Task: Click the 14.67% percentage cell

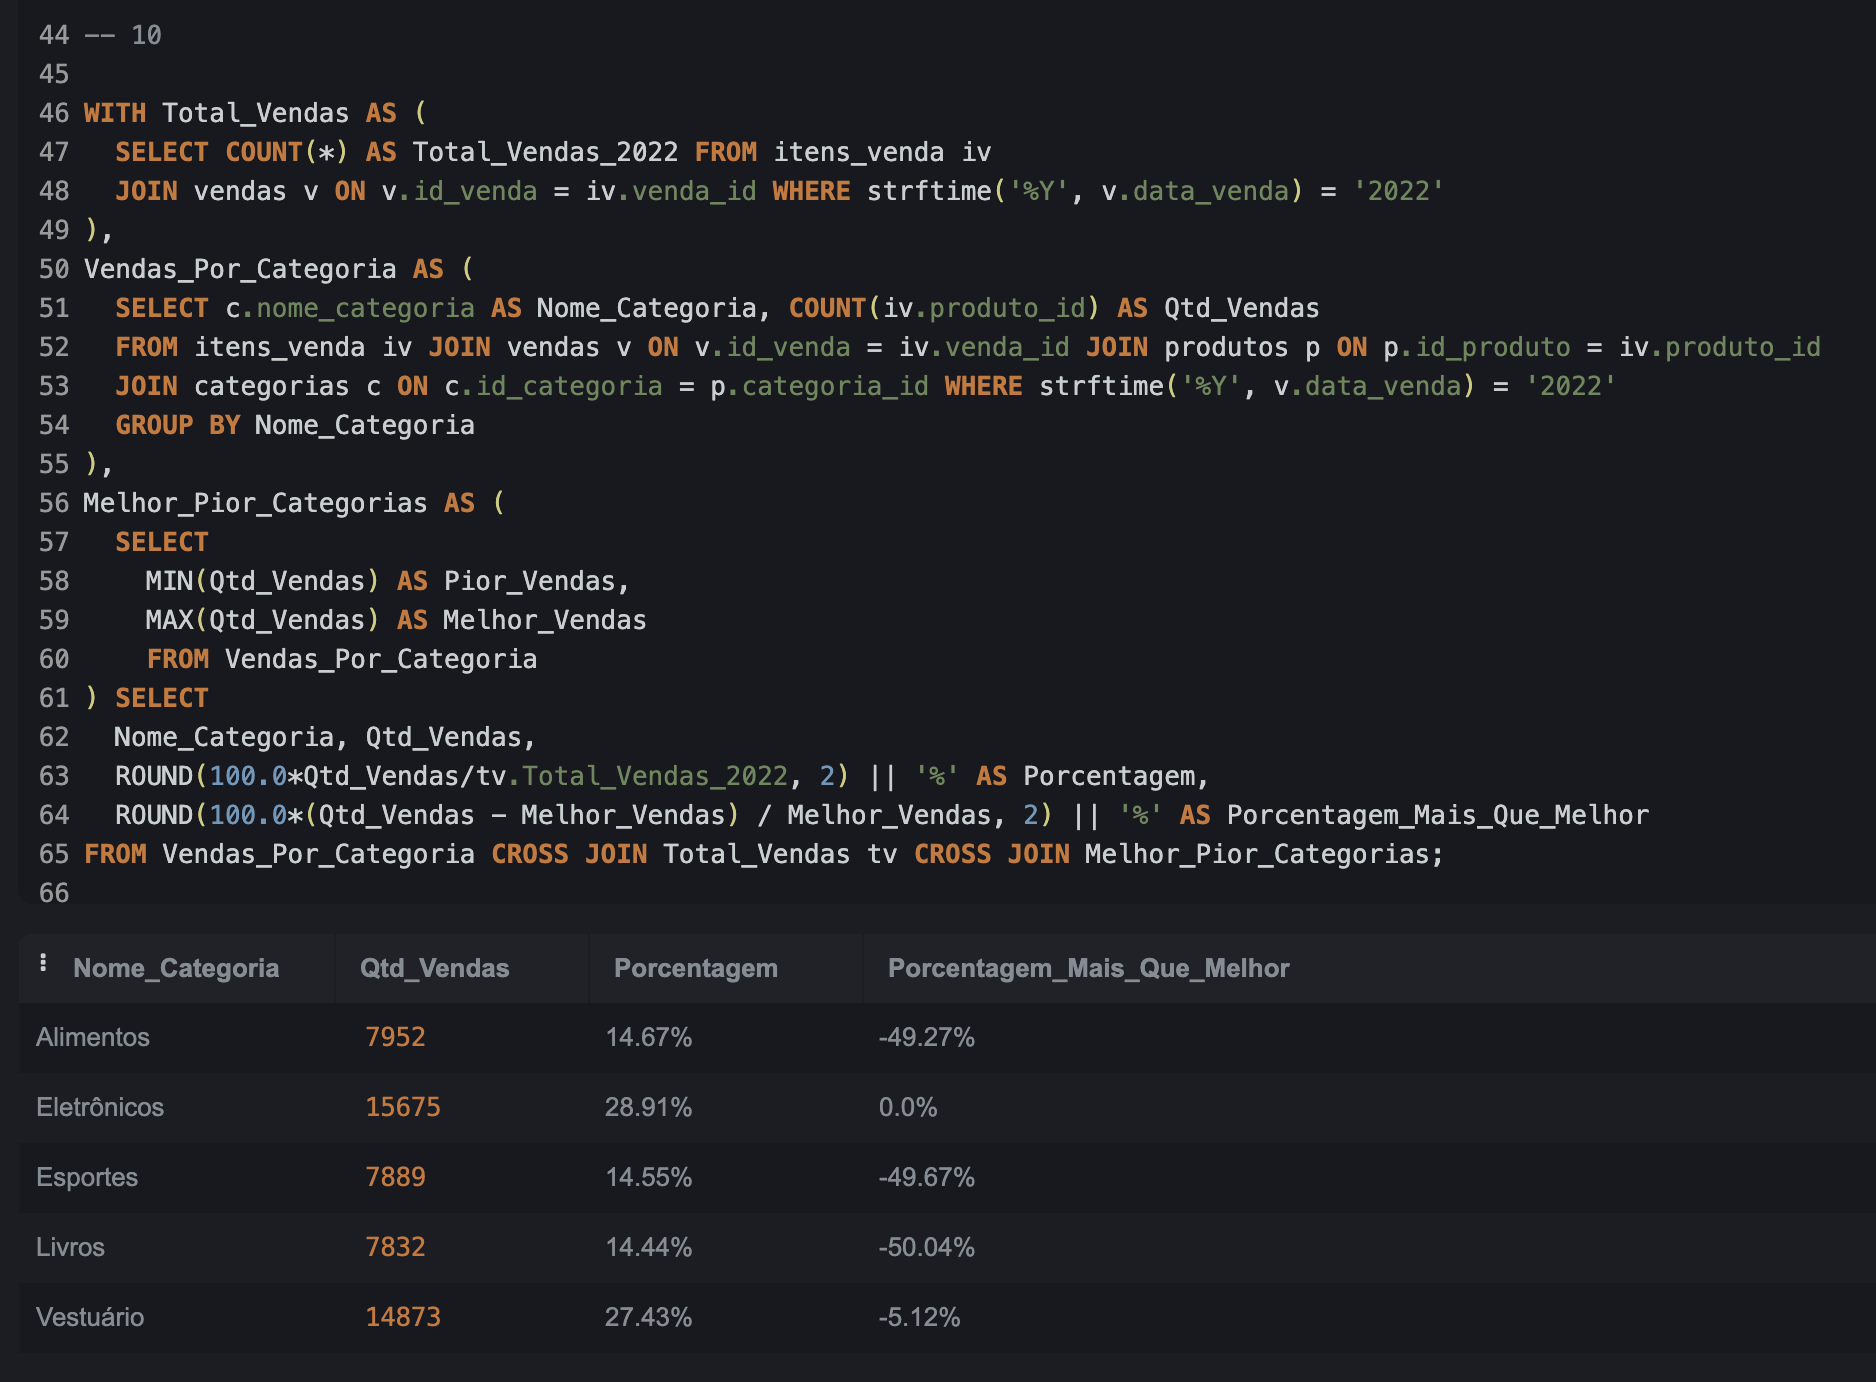Action: click(x=649, y=1037)
